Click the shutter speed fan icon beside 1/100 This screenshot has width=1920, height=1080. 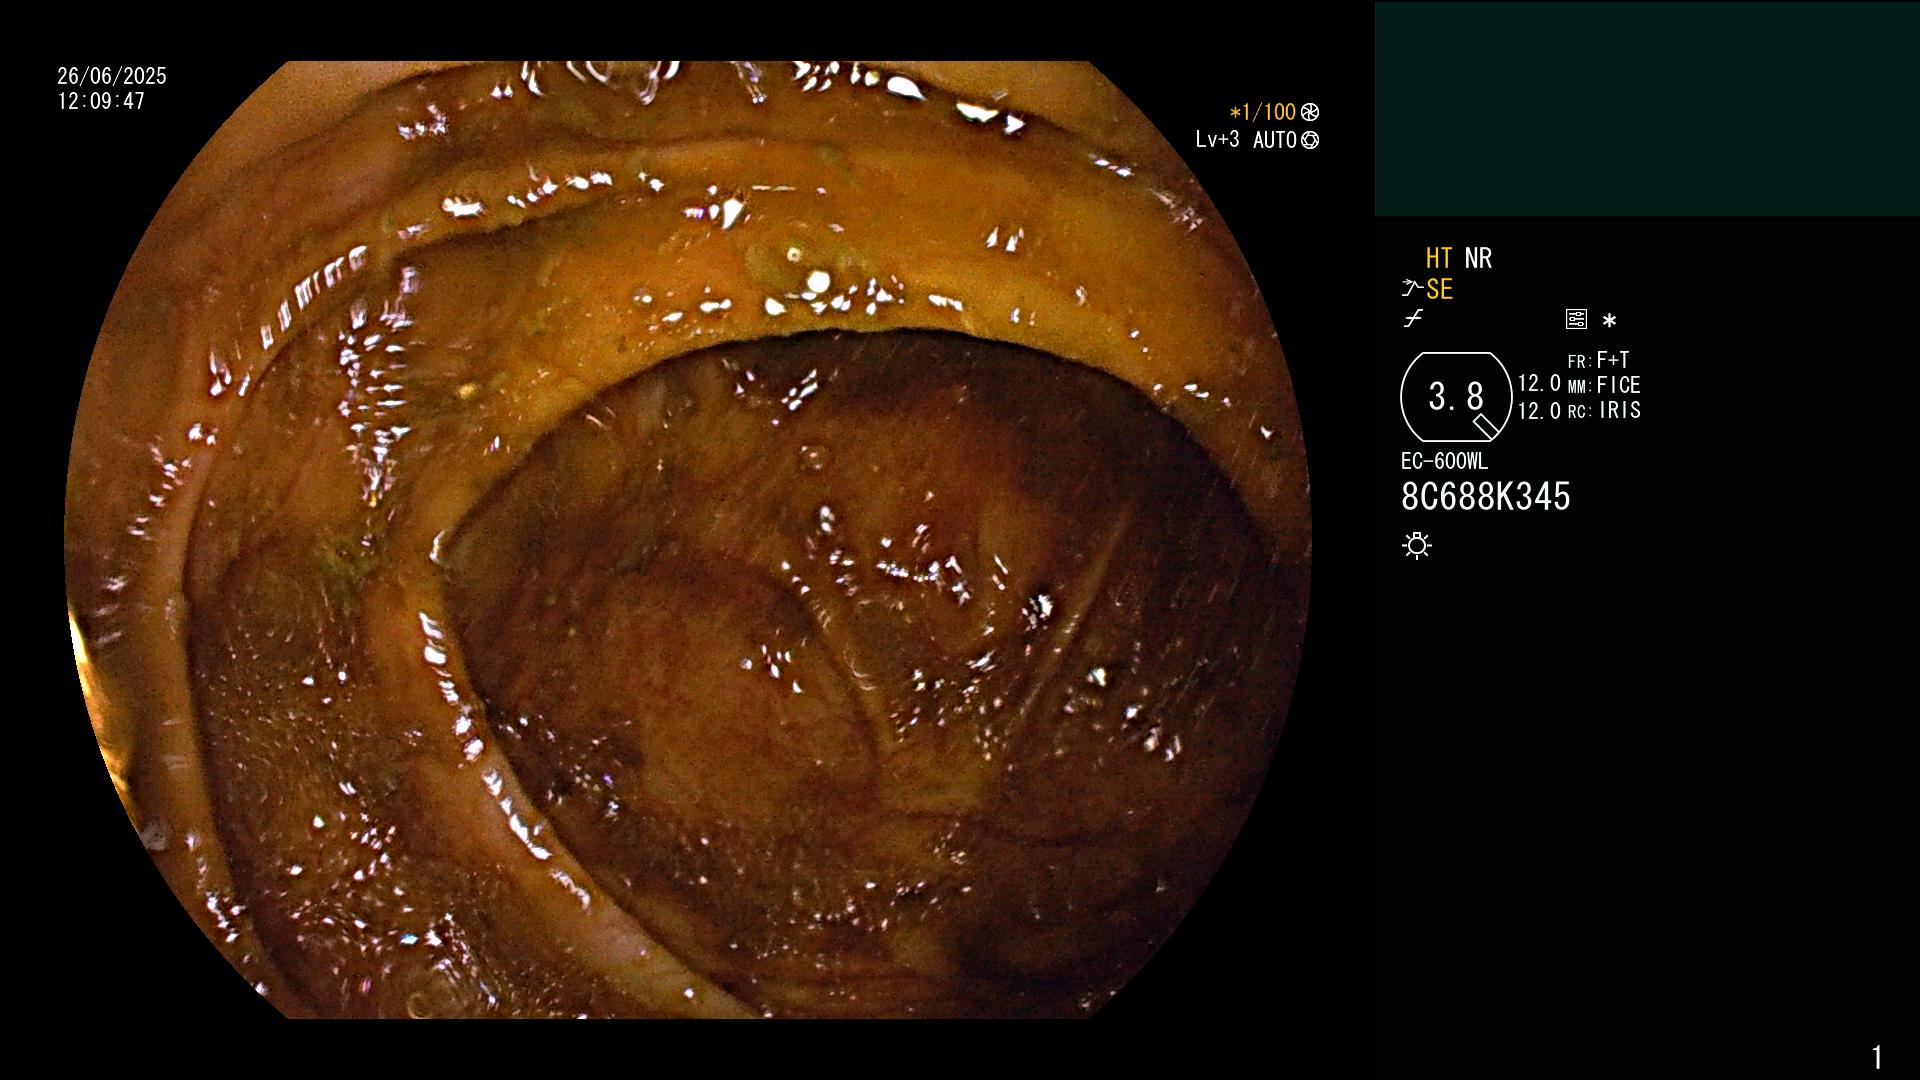click(x=1310, y=113)
